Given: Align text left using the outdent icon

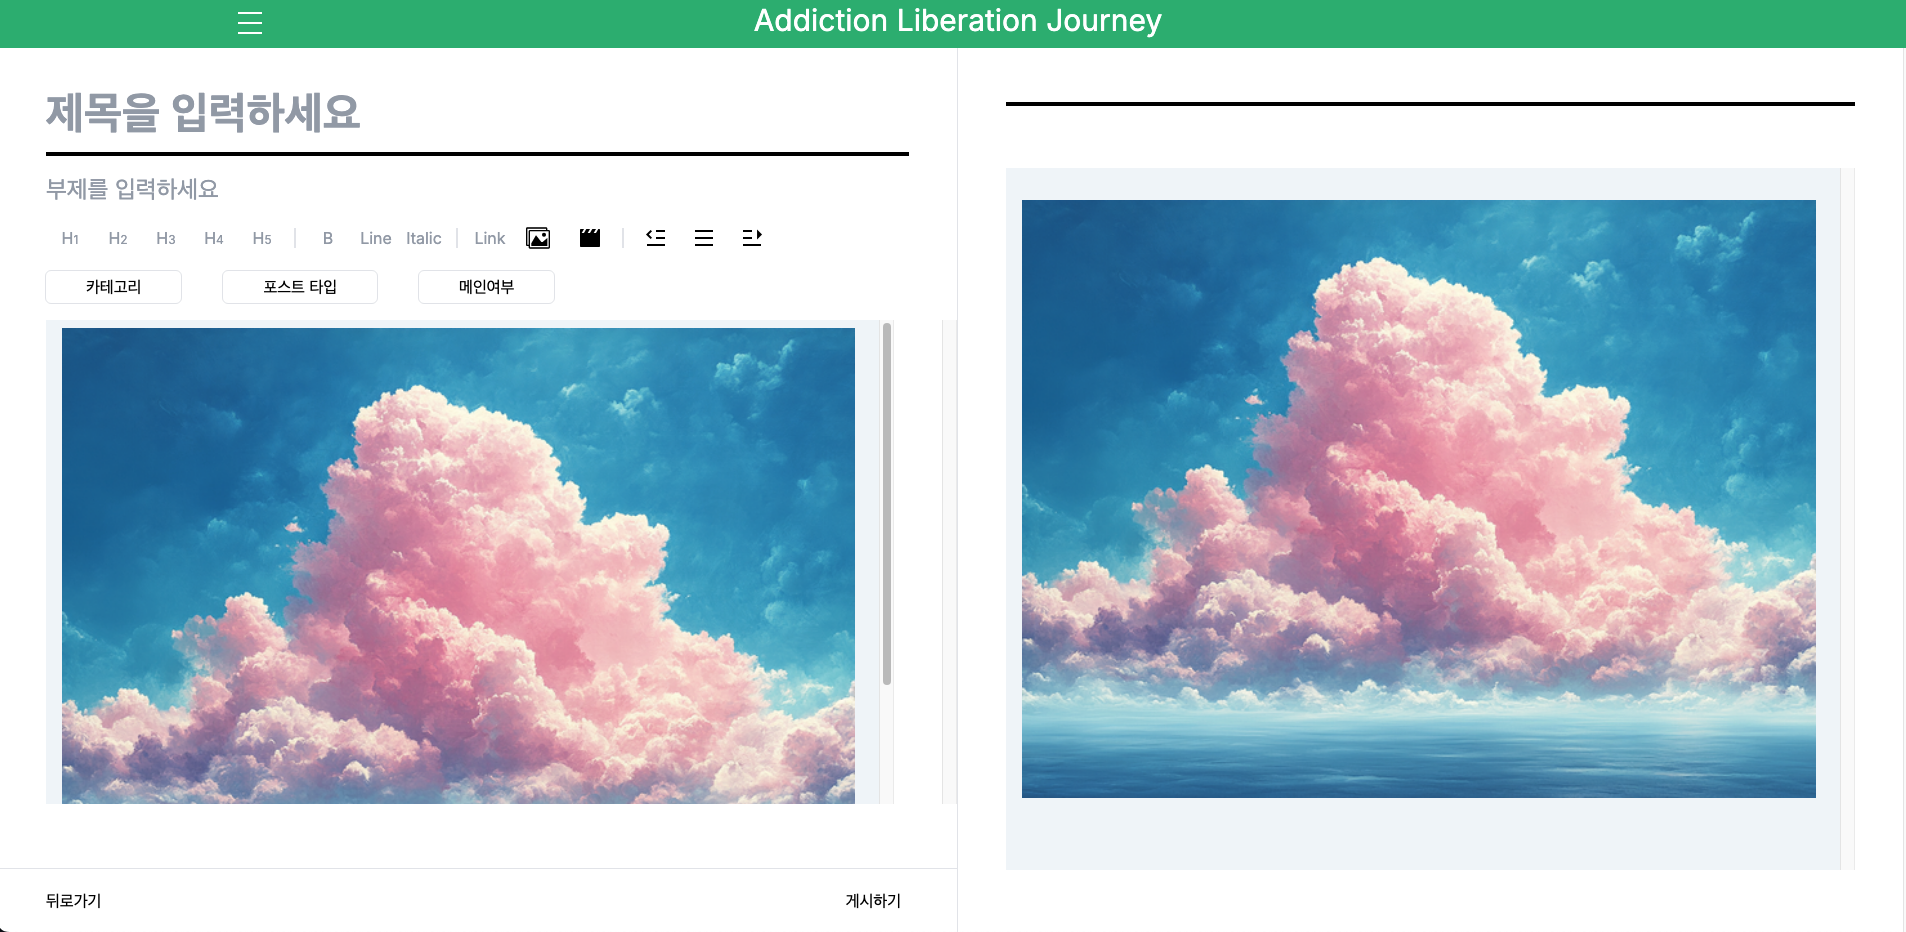Looking at the screenshot, I should [x=656, y=238].
